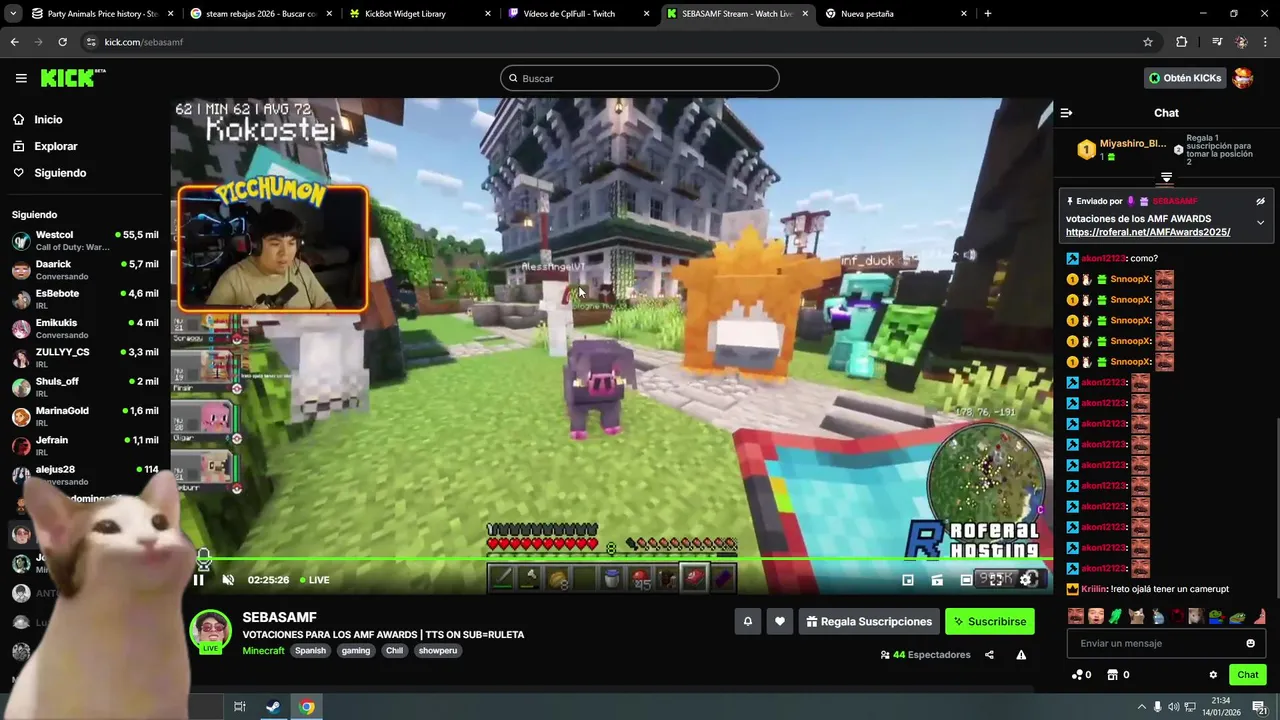Open the Daarick channel in followed list
This screenshot has width=1280, height=720.
tap(85, 270)
